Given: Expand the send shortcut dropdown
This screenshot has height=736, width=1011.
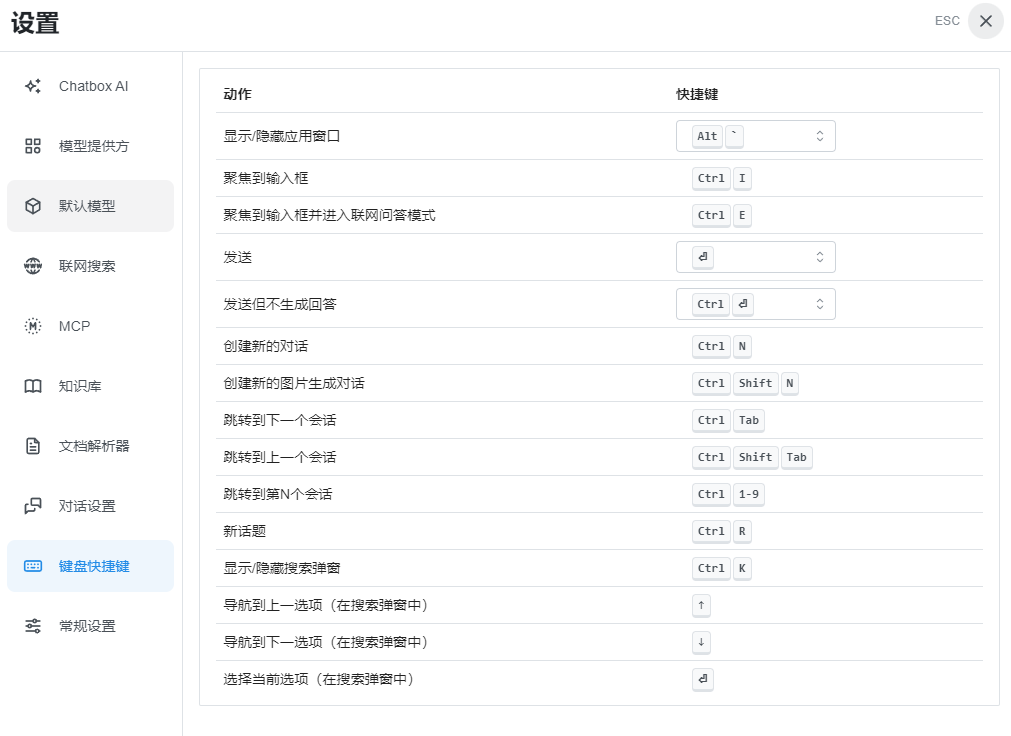Looking at the screenshot, I should coord(755,257).
